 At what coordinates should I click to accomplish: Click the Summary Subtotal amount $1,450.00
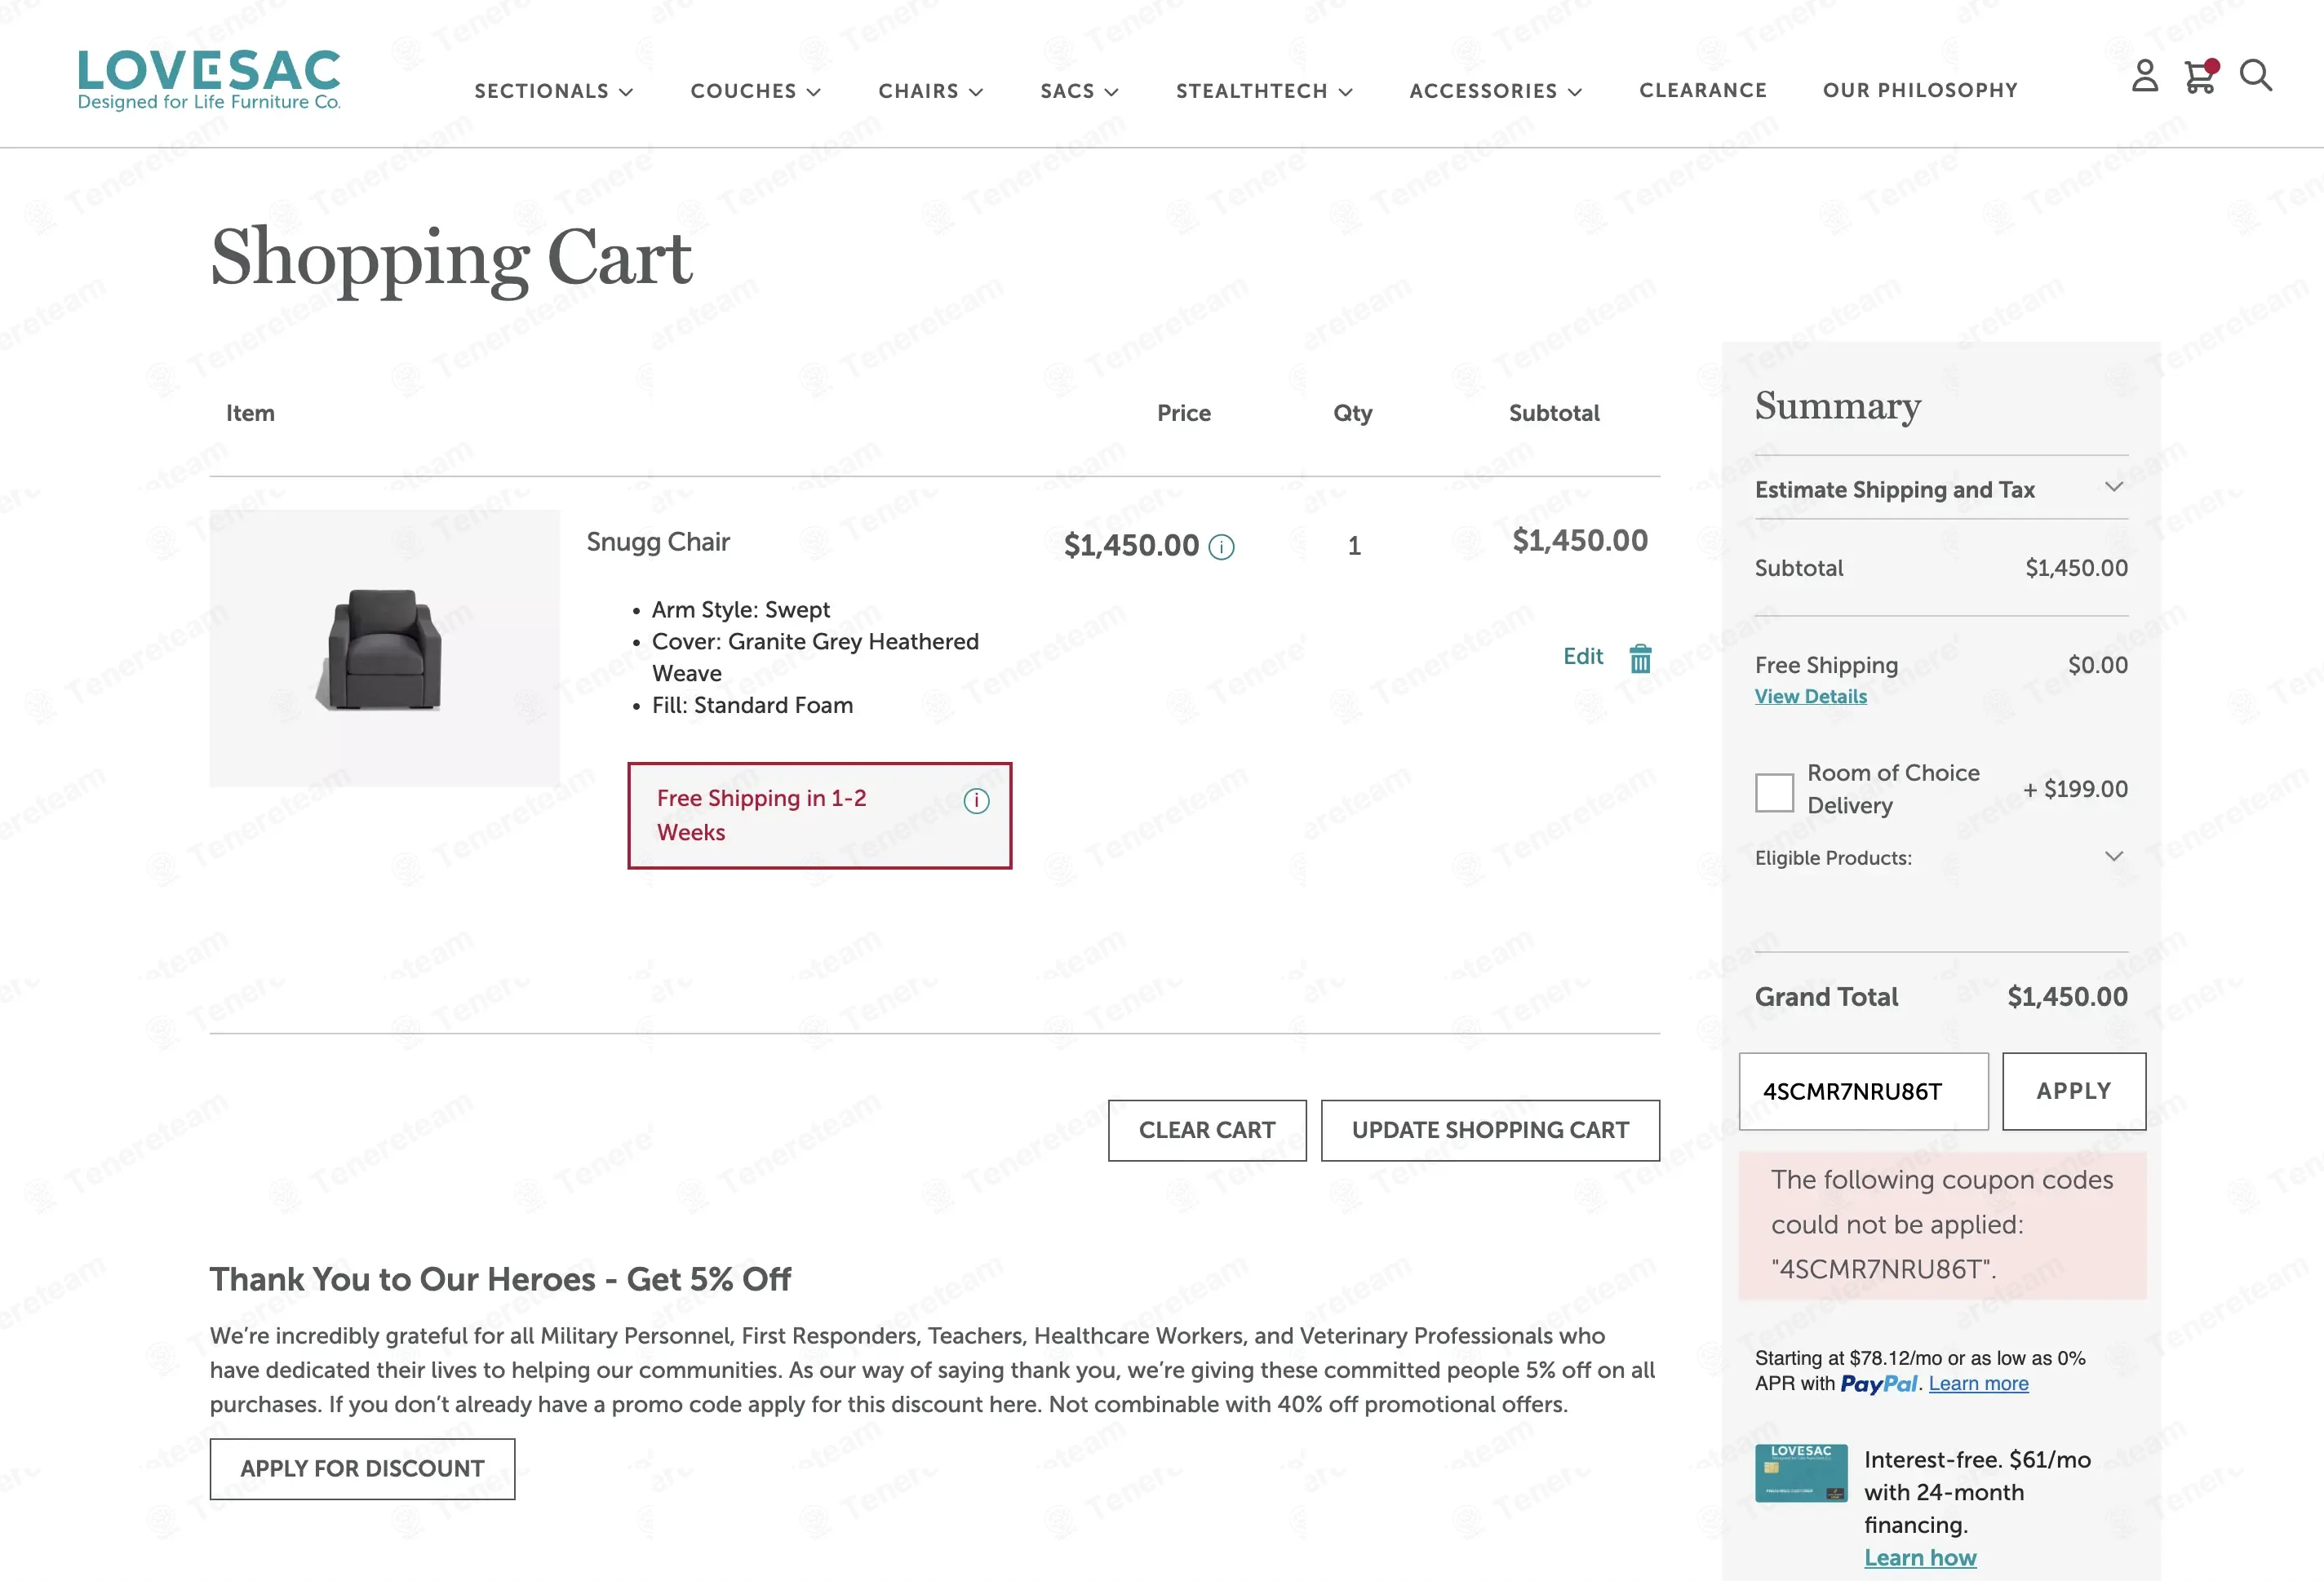click(2076, 568)
